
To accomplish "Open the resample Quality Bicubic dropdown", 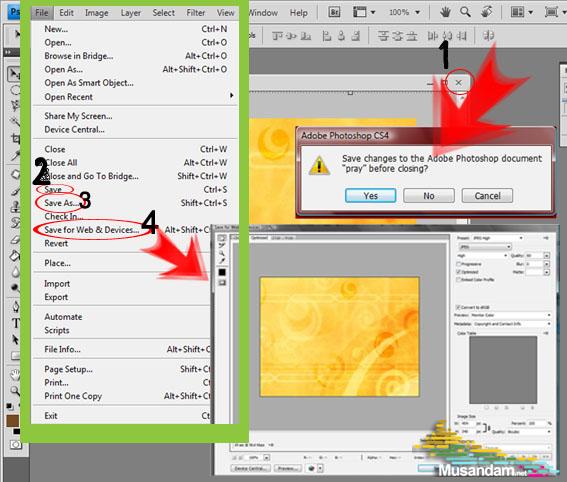I will point(529,432).
